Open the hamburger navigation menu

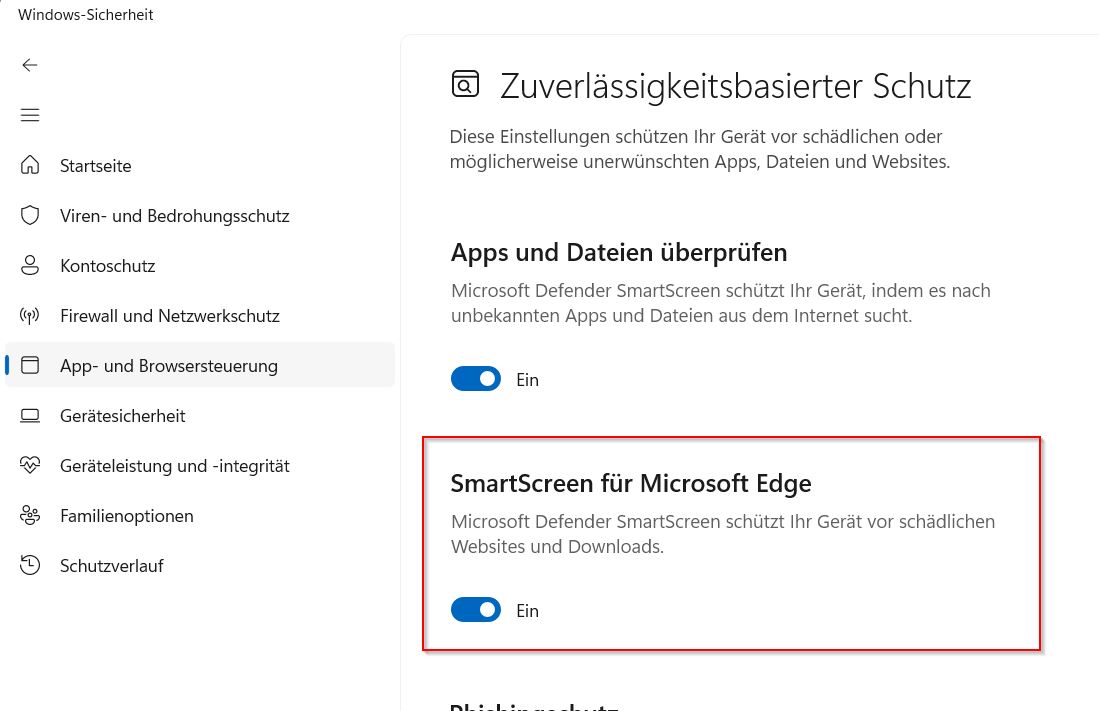30,115
